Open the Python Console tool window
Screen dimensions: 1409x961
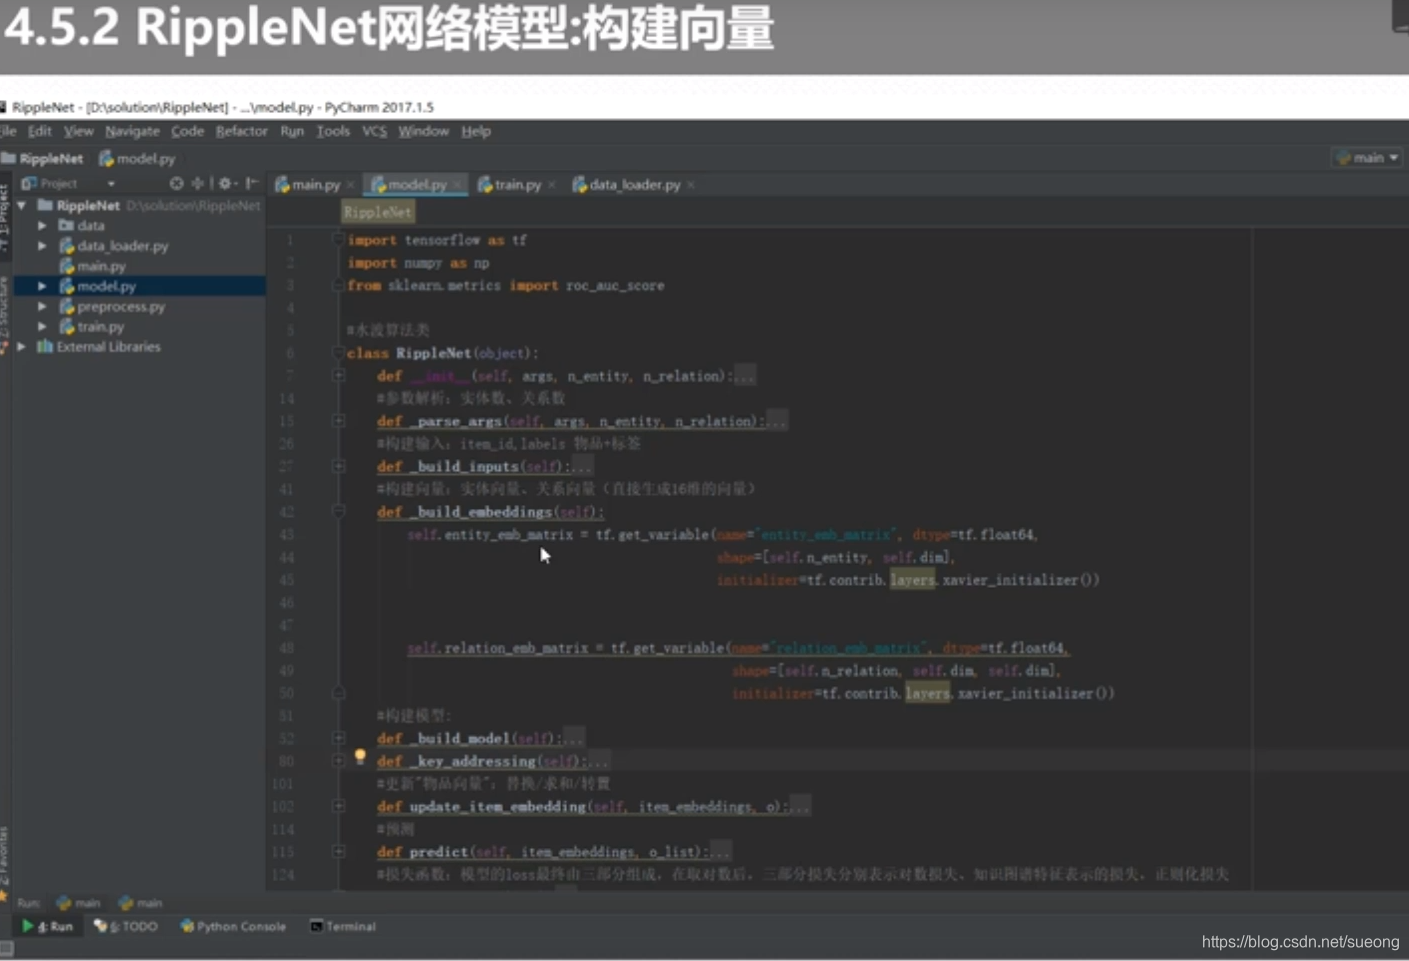coord(233,926)
